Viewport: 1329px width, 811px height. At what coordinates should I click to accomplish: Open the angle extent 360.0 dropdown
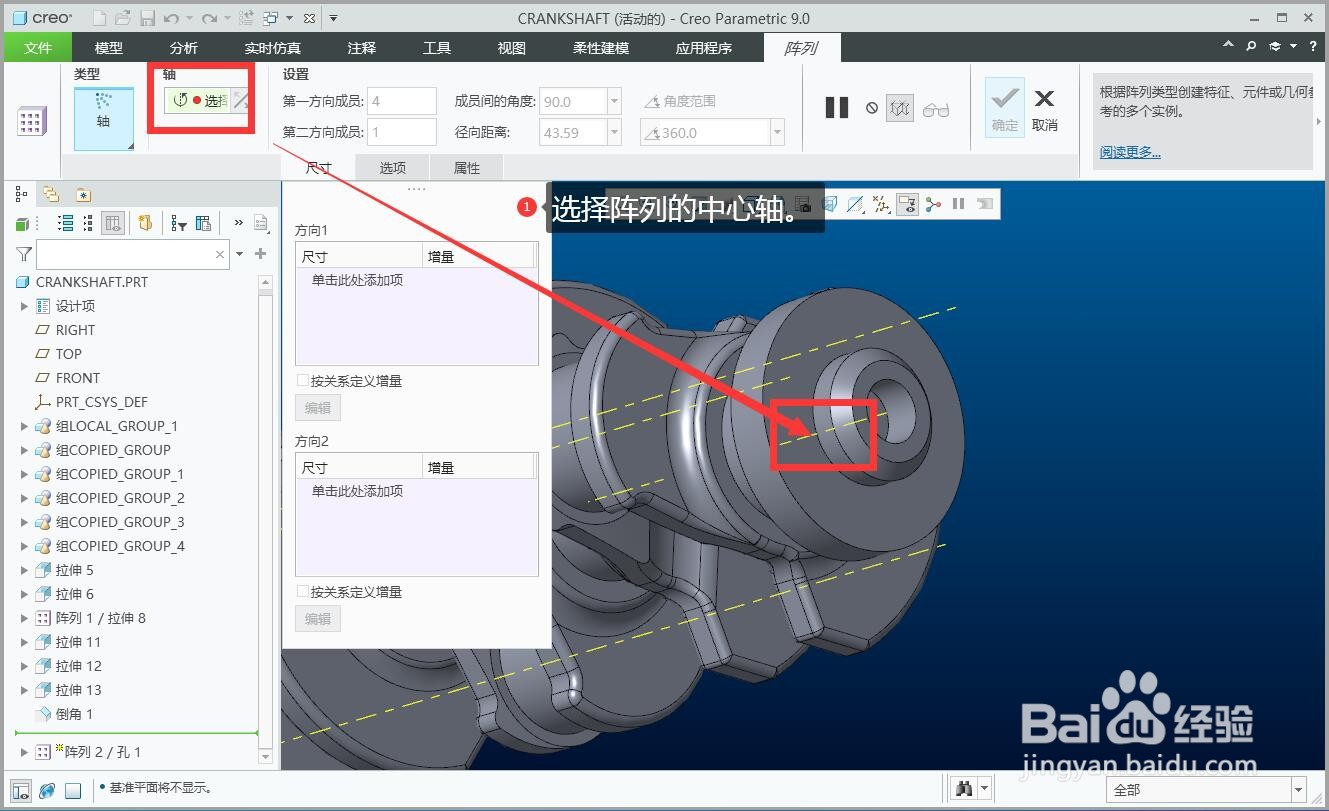point(778,132)
